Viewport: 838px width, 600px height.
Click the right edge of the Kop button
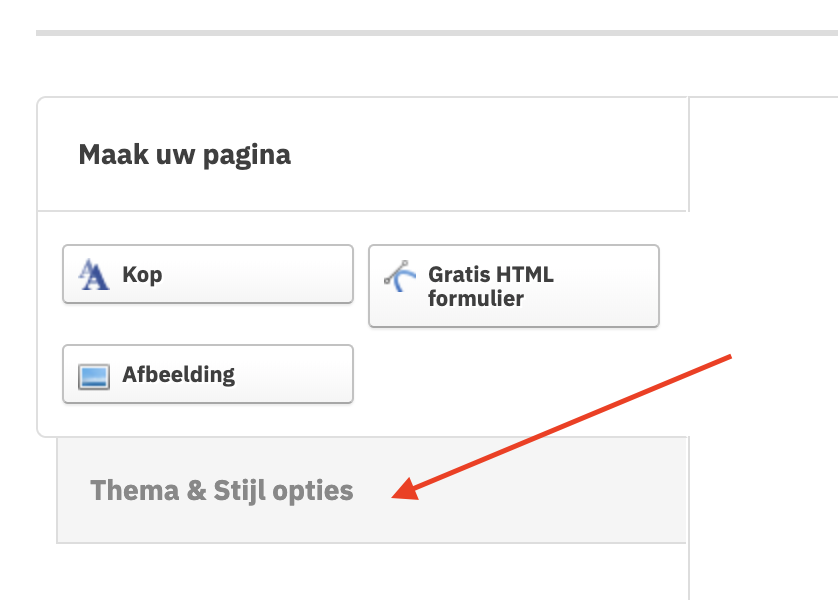350,274
